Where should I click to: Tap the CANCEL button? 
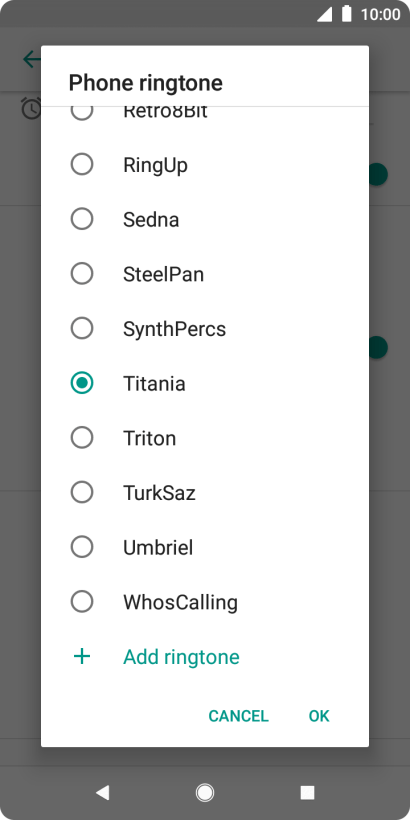[x=238, y=716]
